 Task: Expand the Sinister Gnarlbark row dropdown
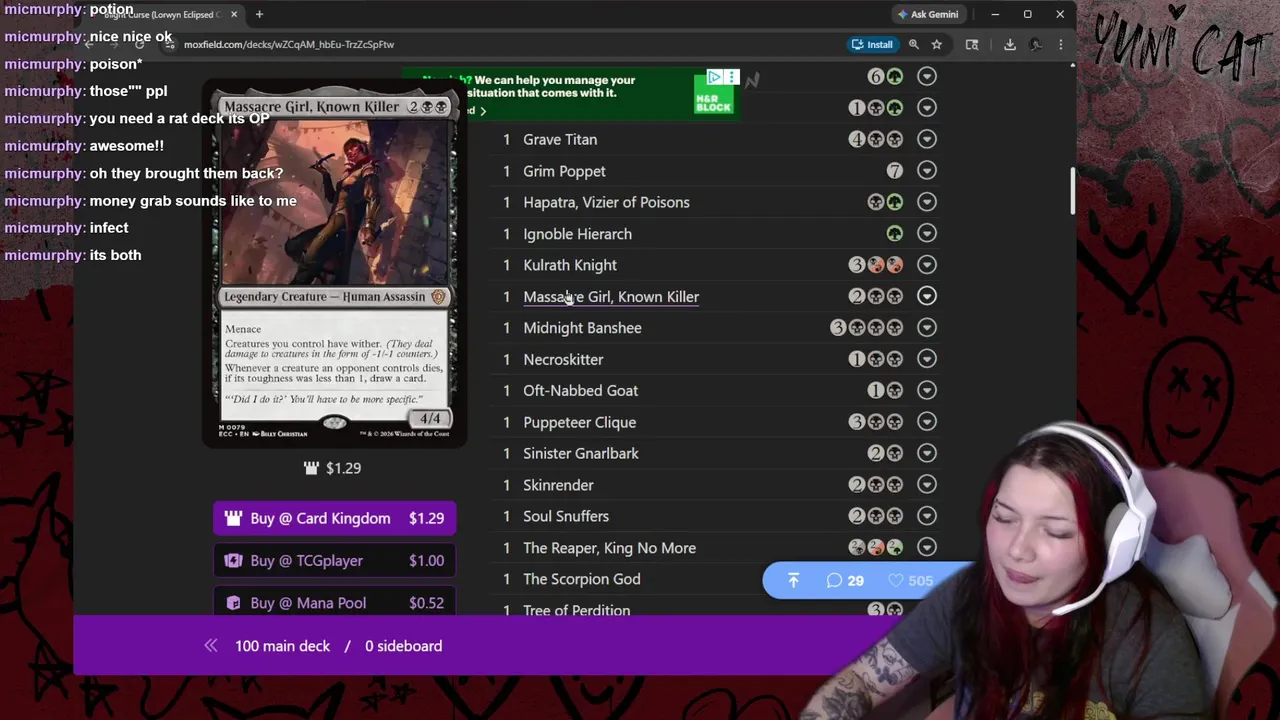pyautogui.click(x=927, y=453)
